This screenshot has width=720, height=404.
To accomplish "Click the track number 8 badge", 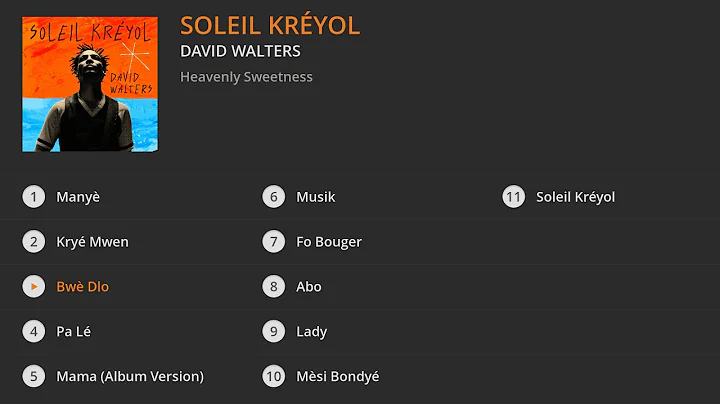I will point(274,287).
